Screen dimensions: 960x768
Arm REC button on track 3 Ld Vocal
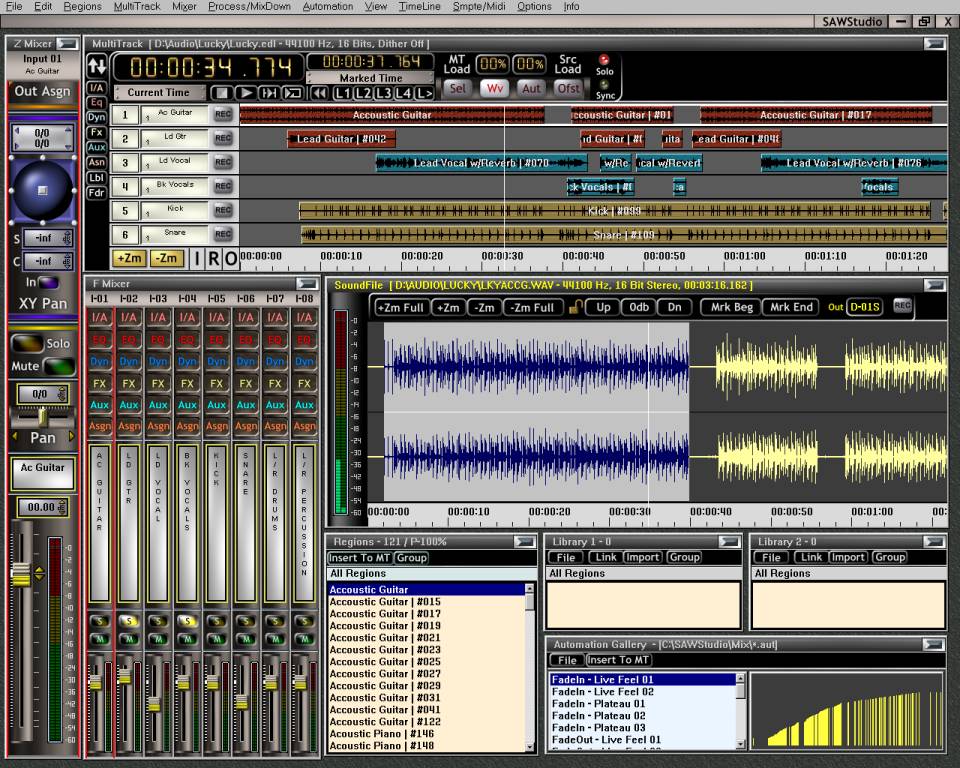(223, 163)
